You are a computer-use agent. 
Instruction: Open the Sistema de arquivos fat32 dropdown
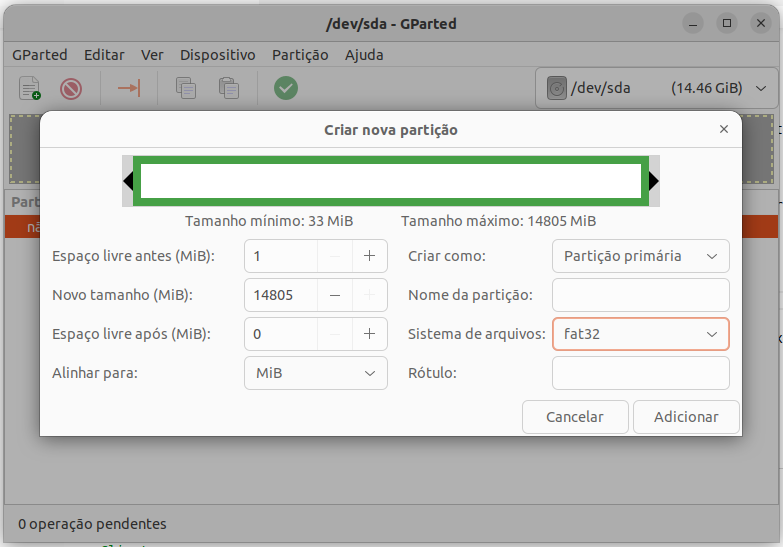641,334
